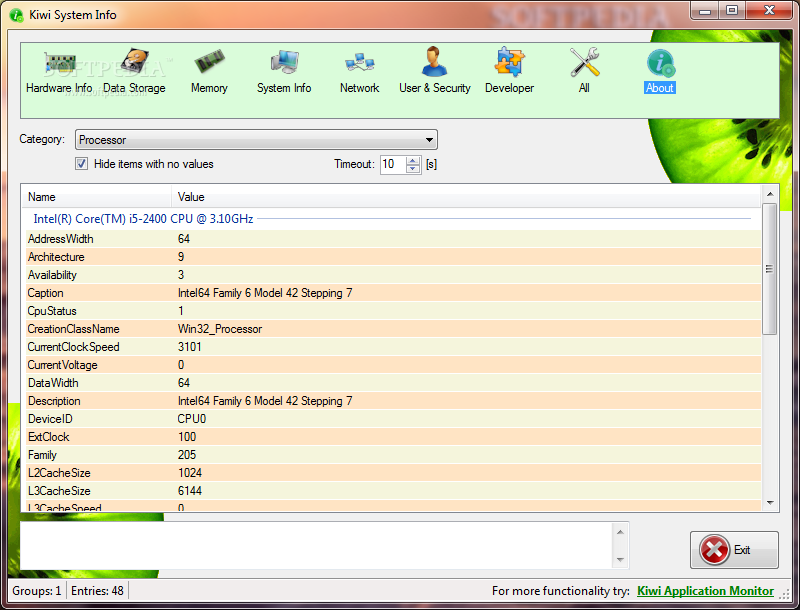Decrease Timeout value with down arrow
This screenshot has width=800, height=610.
coord(413,169)
